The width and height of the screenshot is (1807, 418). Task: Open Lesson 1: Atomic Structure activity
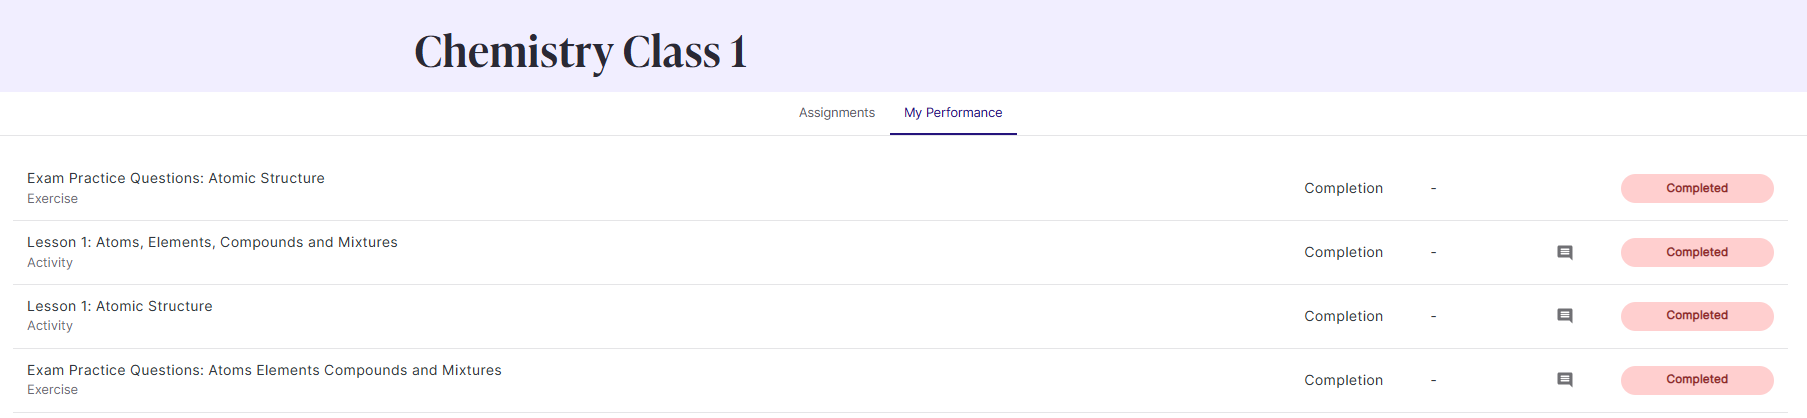coord(120,306)
